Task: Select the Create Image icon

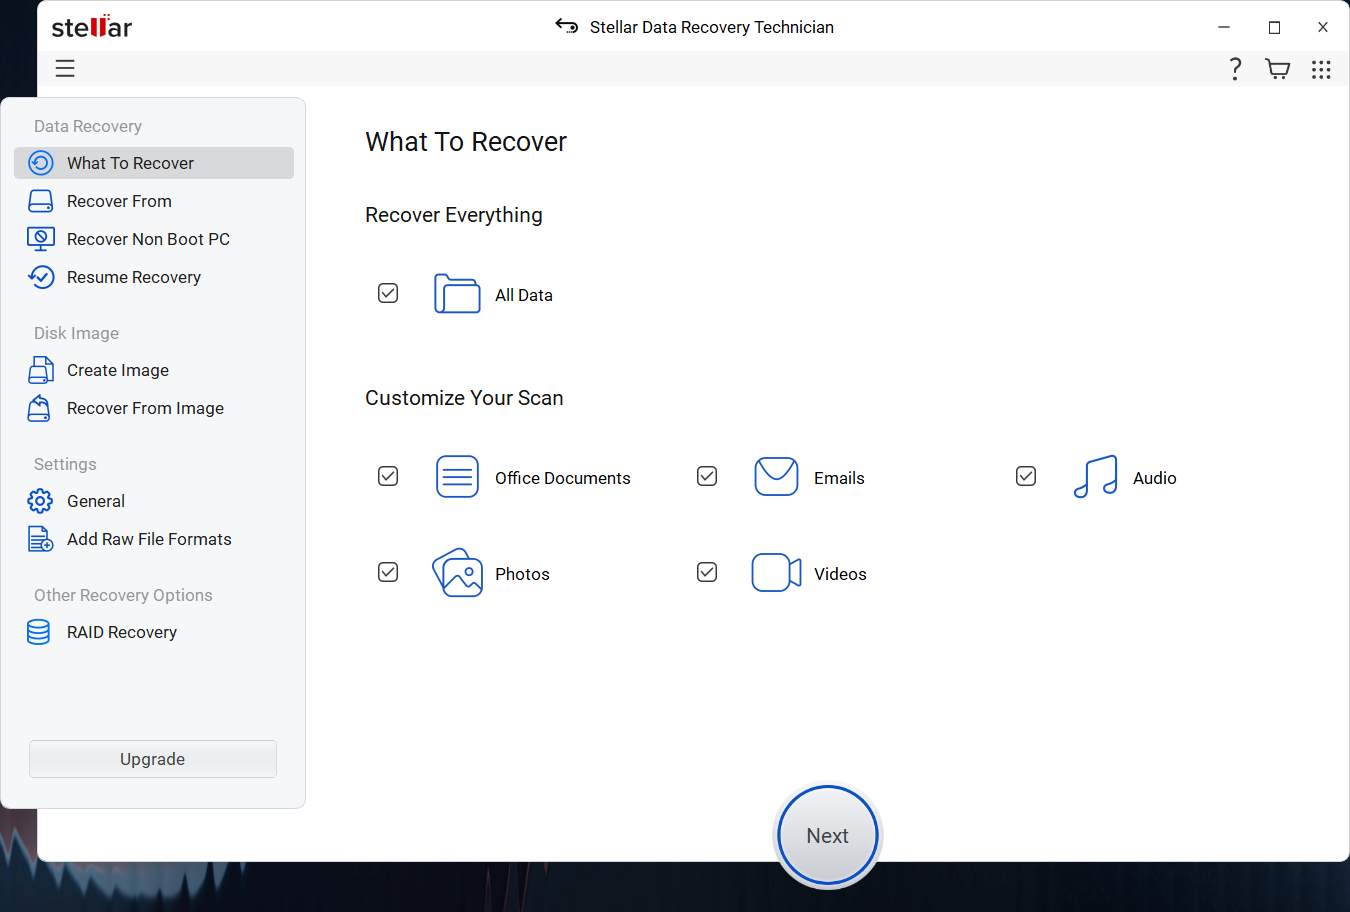Action: click(41, 370)
